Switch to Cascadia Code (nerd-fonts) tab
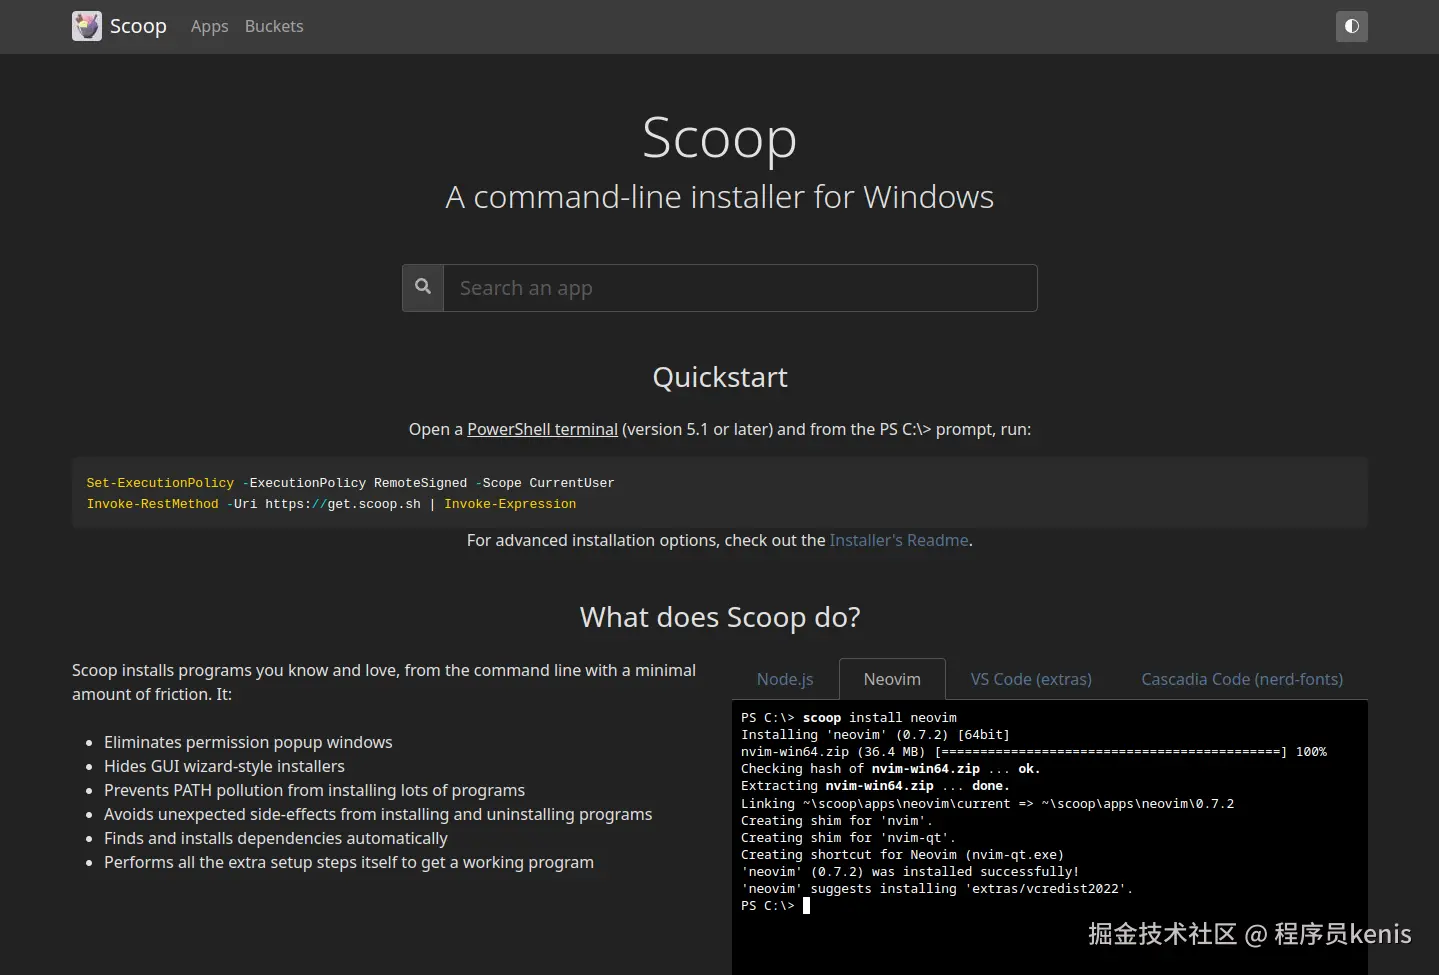The height and width of the screenshot is (975, 1439). click(1242, 679)
